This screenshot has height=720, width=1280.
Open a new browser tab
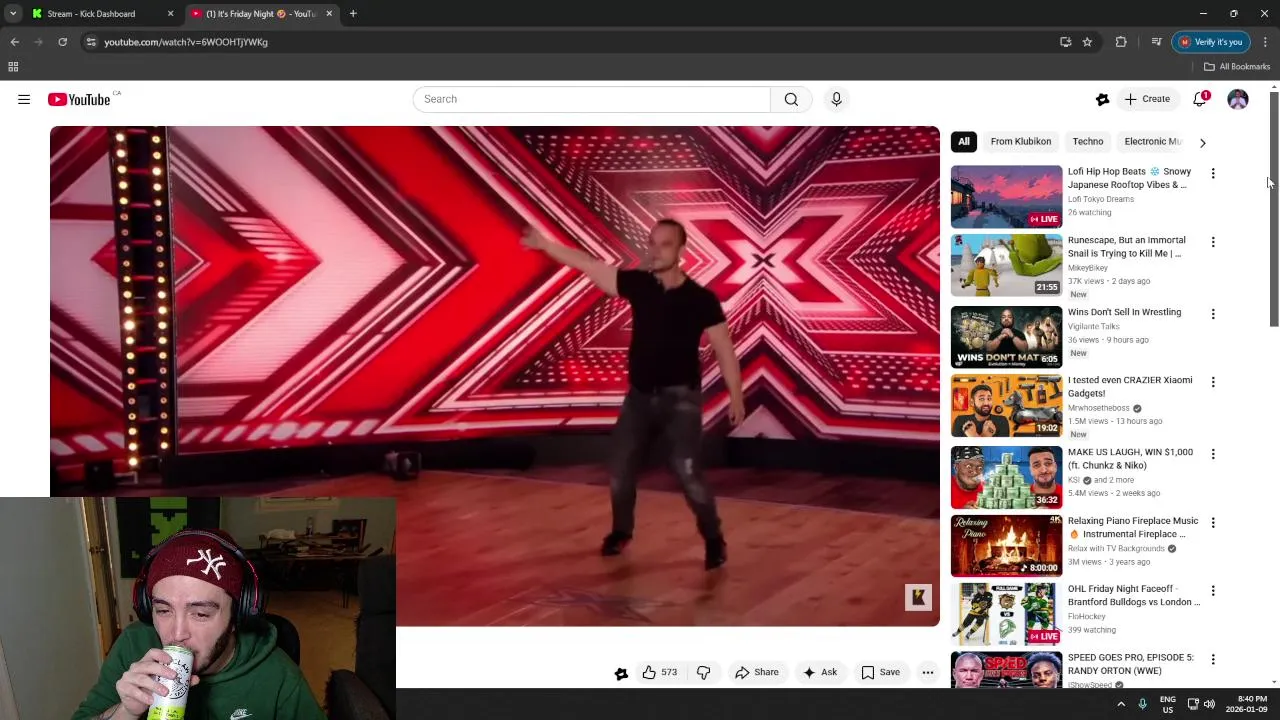pos(353,14)
